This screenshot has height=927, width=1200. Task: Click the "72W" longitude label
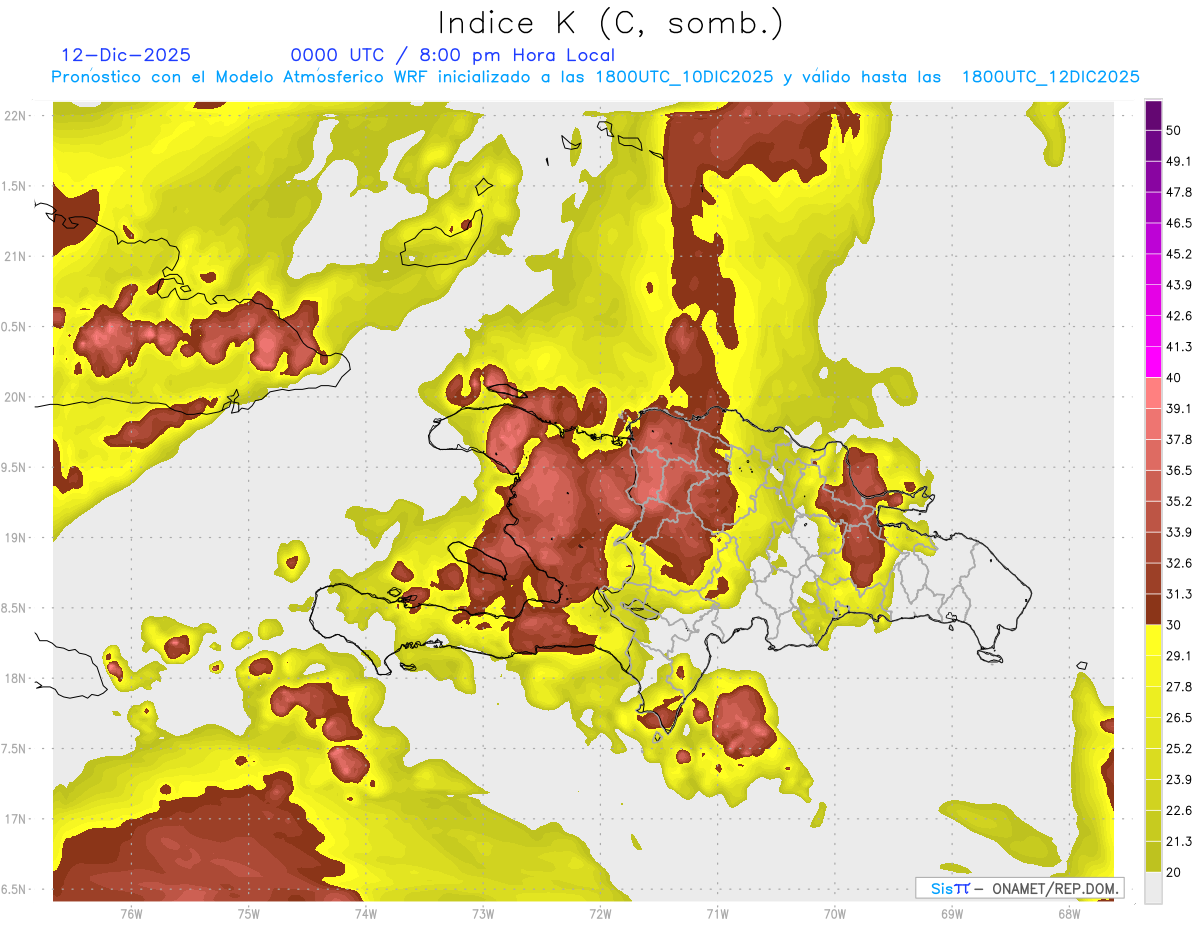click(600, 913)
